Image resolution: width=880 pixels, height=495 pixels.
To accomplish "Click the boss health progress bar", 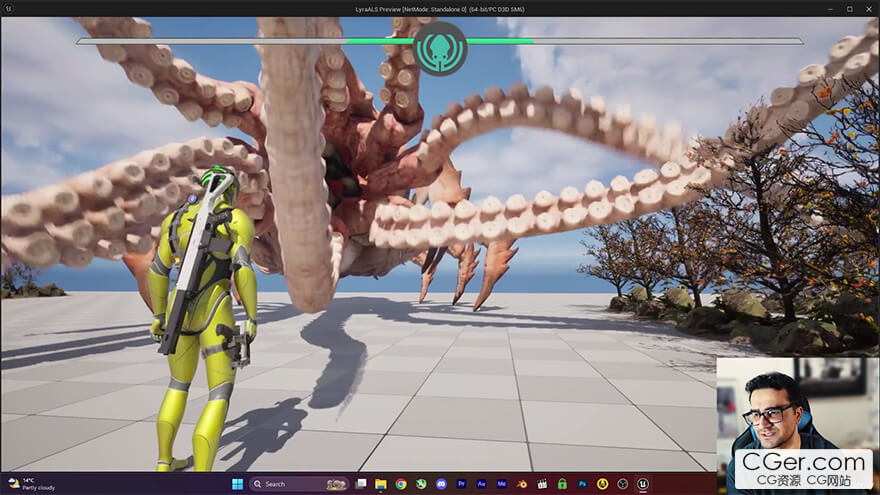I will 440,42.
